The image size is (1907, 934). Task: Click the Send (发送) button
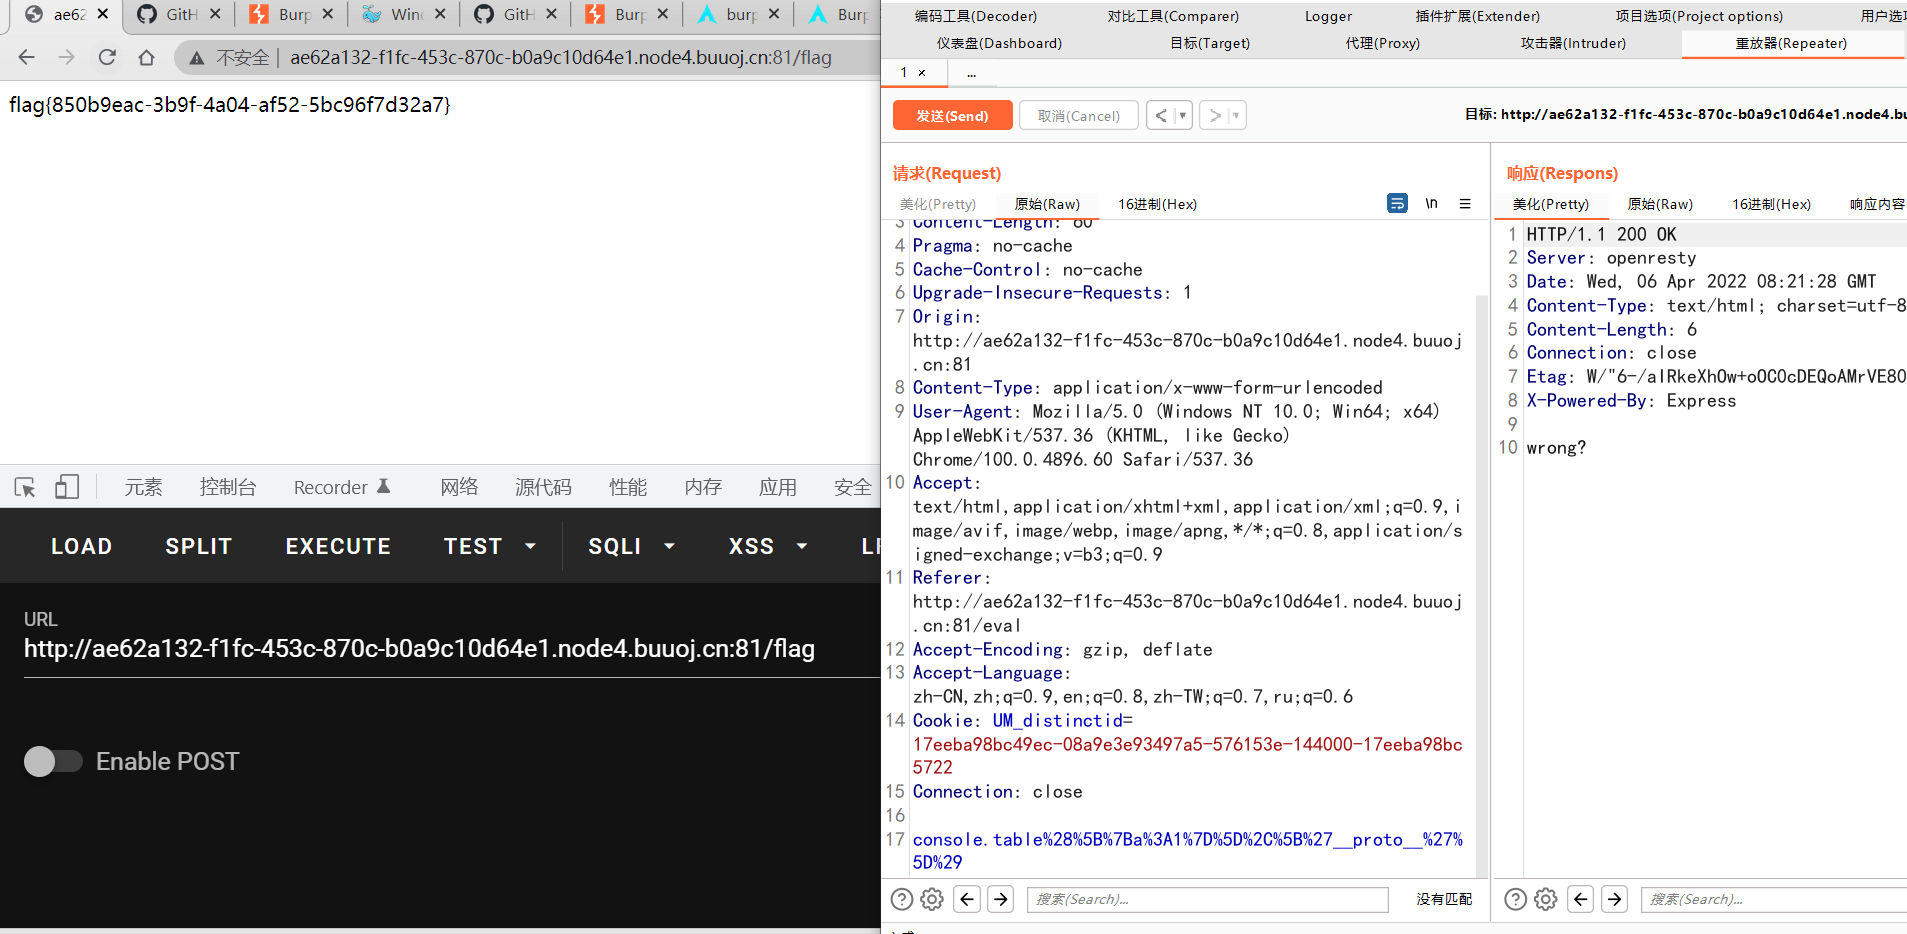952,115
